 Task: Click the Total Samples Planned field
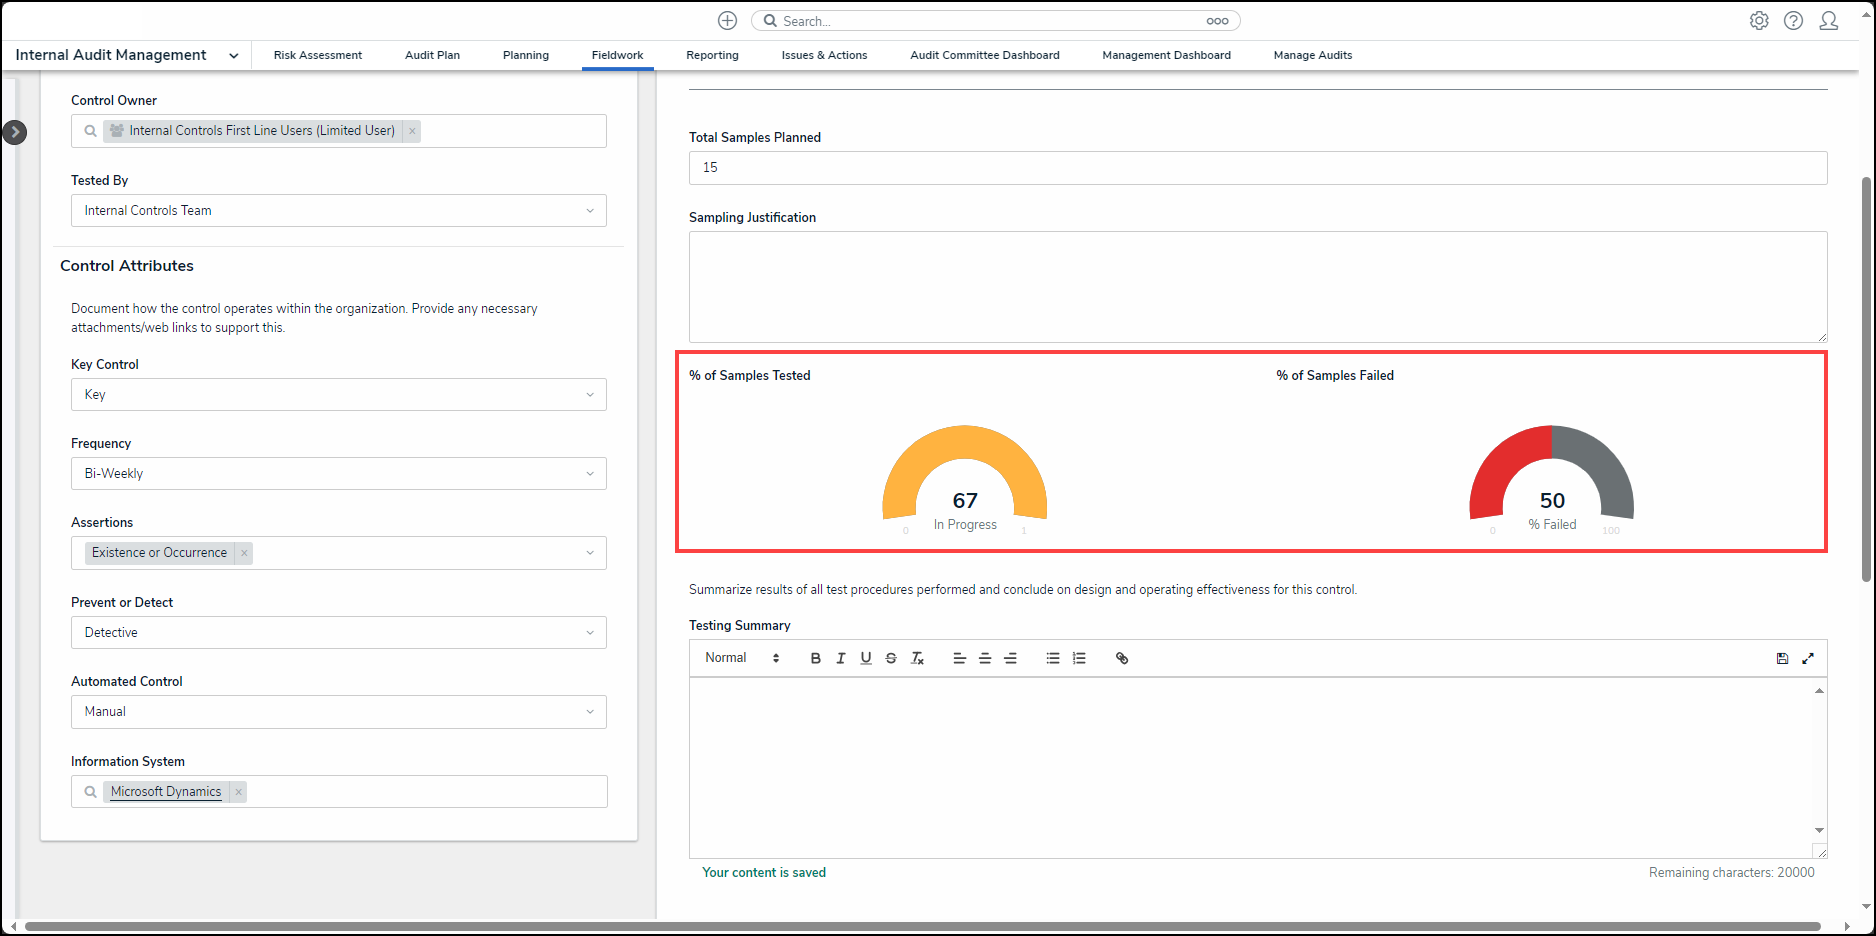pyautogui.click(x=1257, y=168)
